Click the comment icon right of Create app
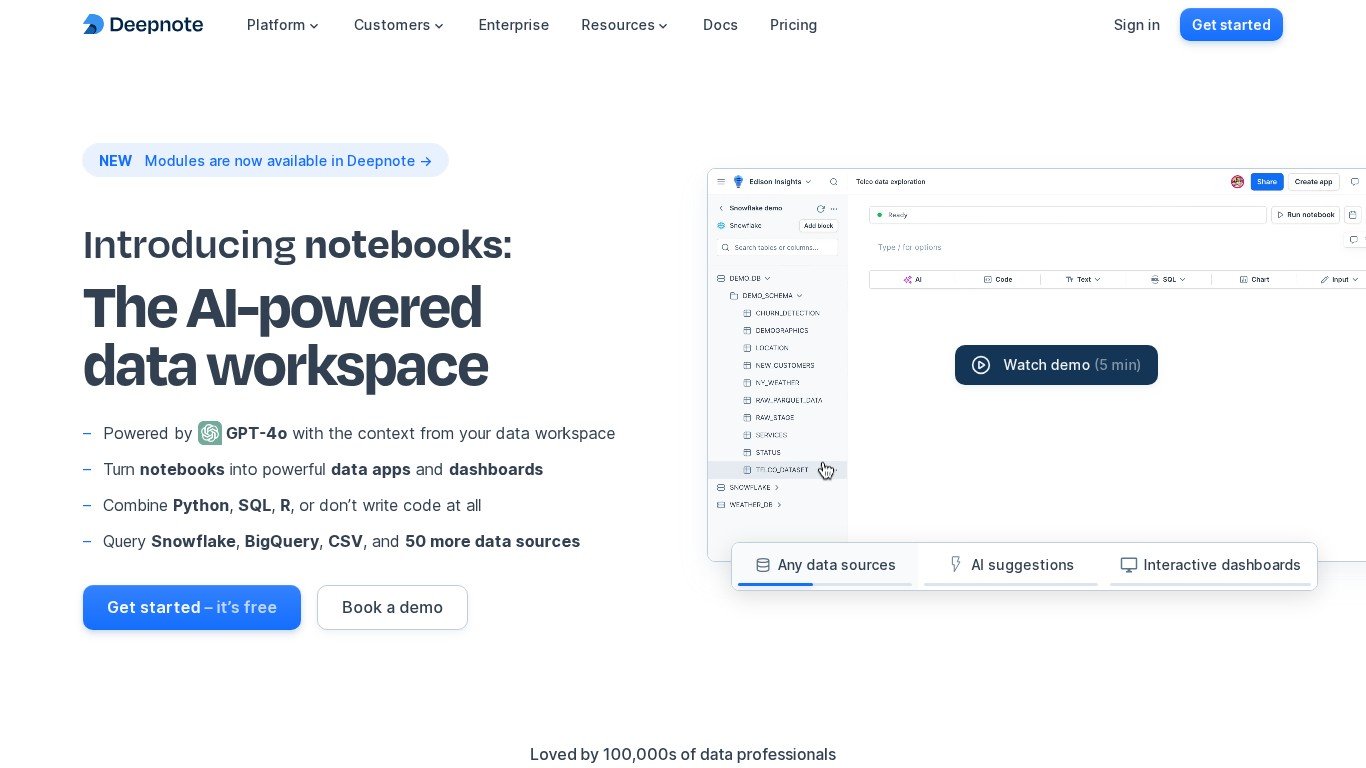1366x768 pixels. coord(1355,182)
